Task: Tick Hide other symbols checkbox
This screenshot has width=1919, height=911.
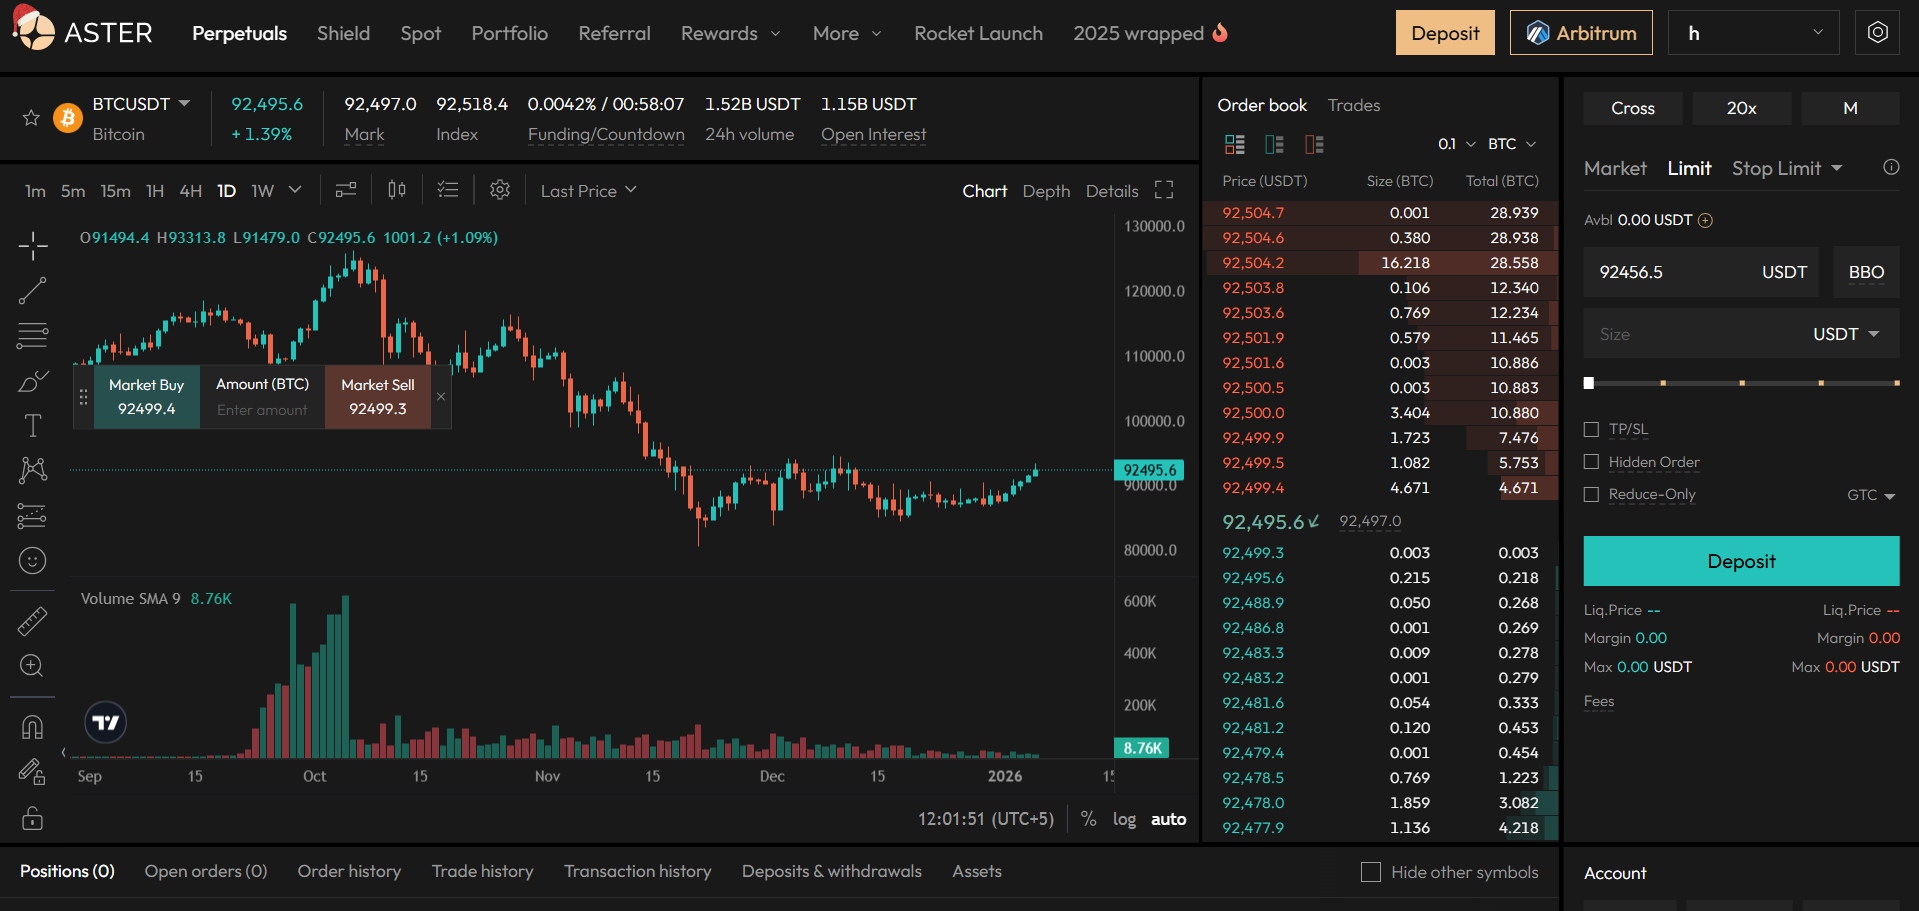Action: tap(1371, 872)
